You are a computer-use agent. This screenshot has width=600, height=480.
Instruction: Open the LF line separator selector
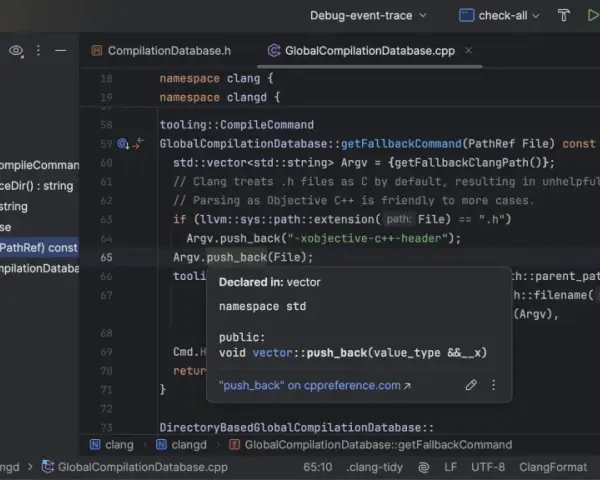(x=450, y=467)
